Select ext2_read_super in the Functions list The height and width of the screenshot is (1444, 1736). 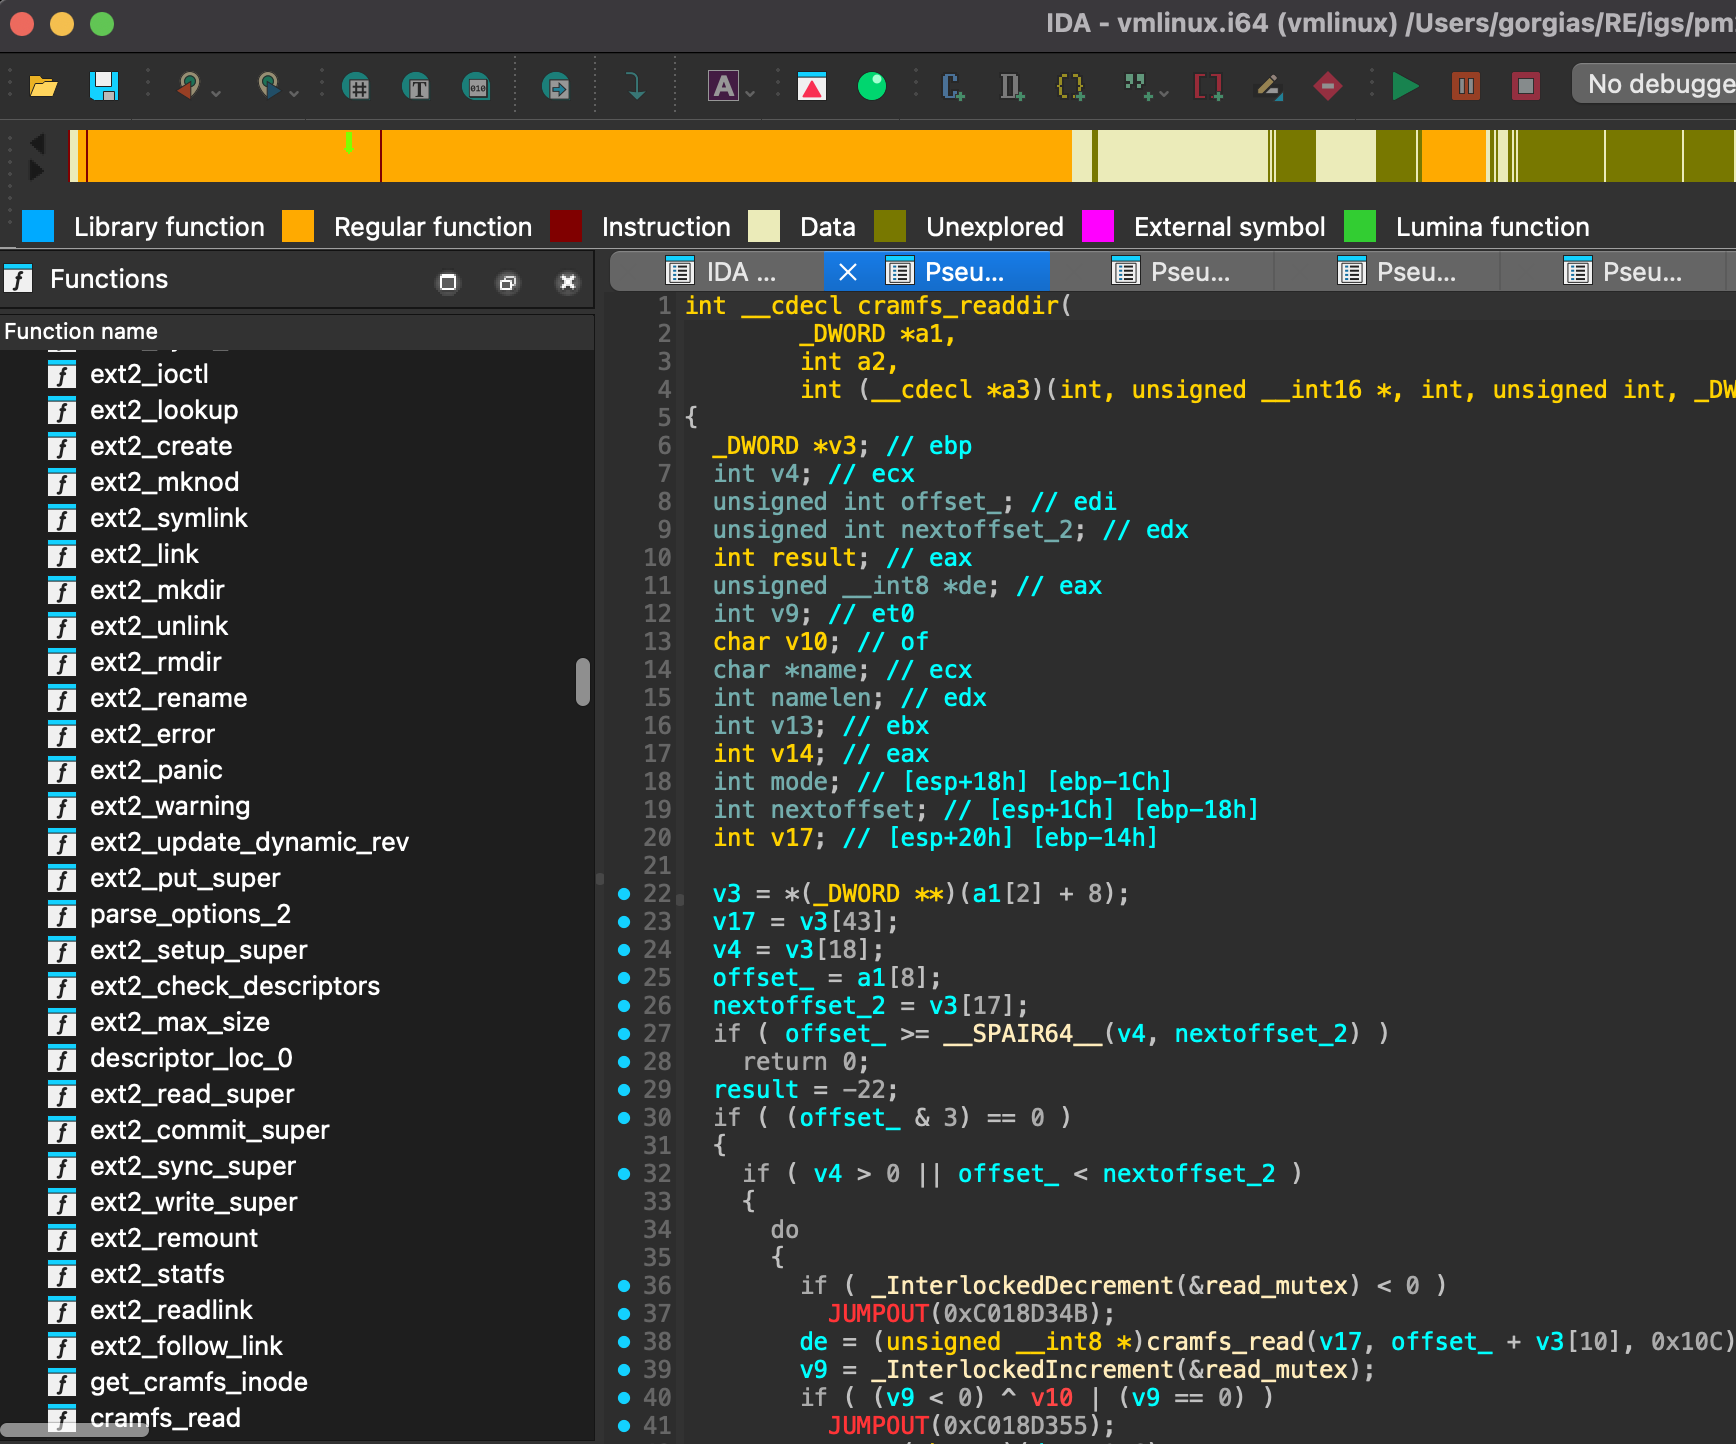tap(192, 1094)
